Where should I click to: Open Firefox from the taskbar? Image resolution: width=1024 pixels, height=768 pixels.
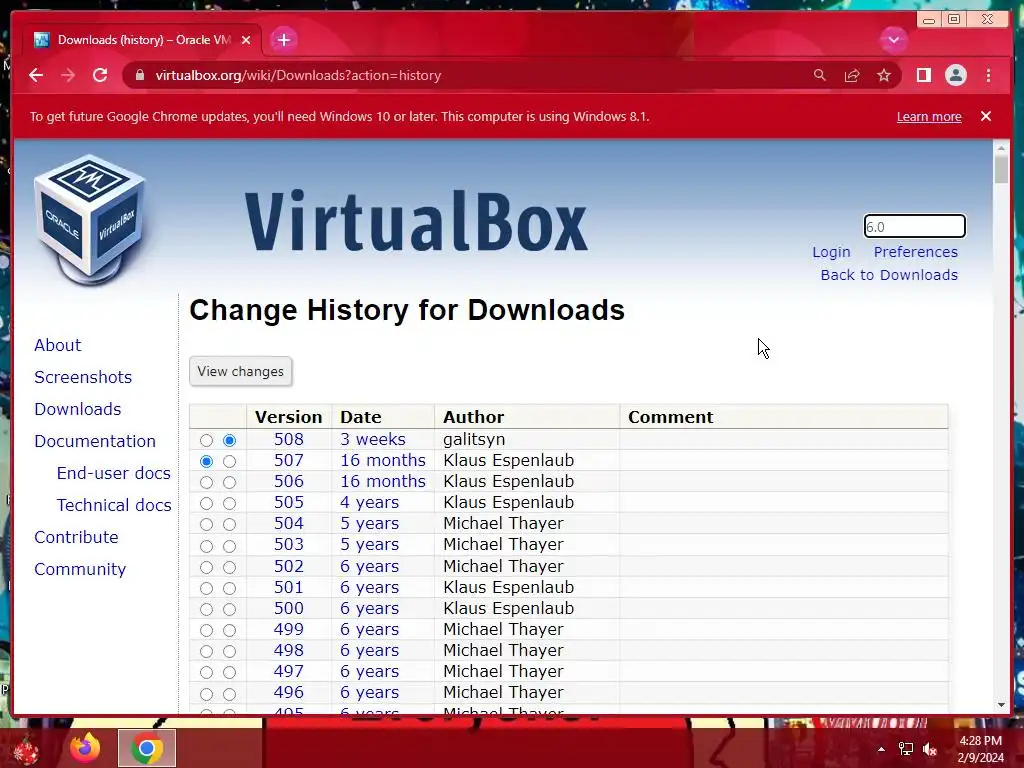tap(86, 747)
